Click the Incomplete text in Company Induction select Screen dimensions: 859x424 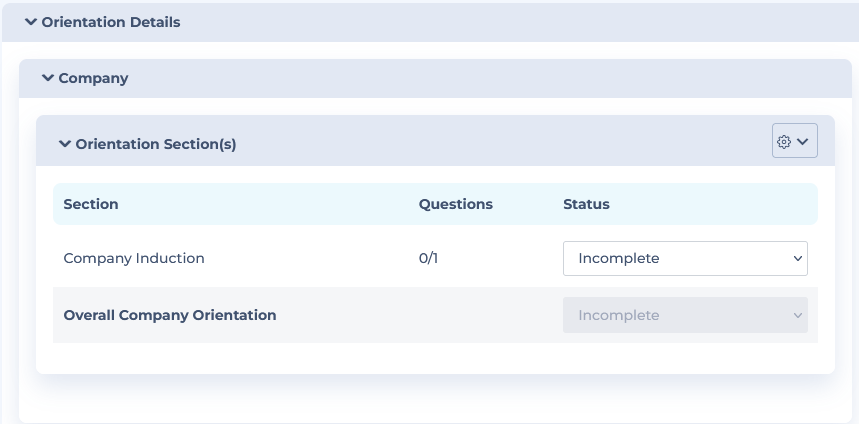tap(619, 258)
